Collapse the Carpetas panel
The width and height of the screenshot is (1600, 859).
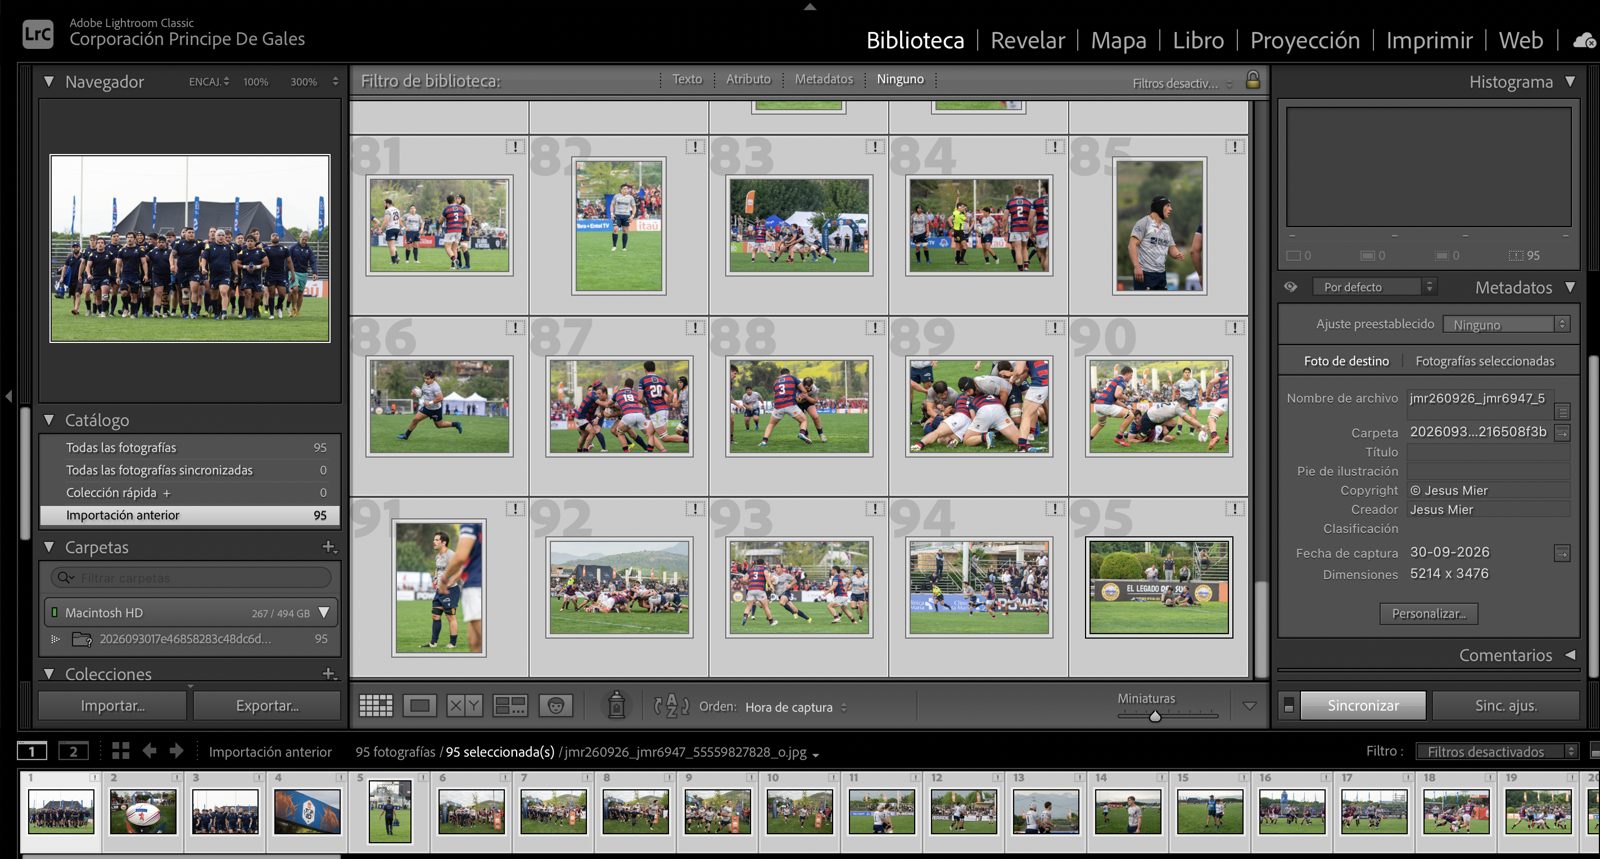point(49,547)
